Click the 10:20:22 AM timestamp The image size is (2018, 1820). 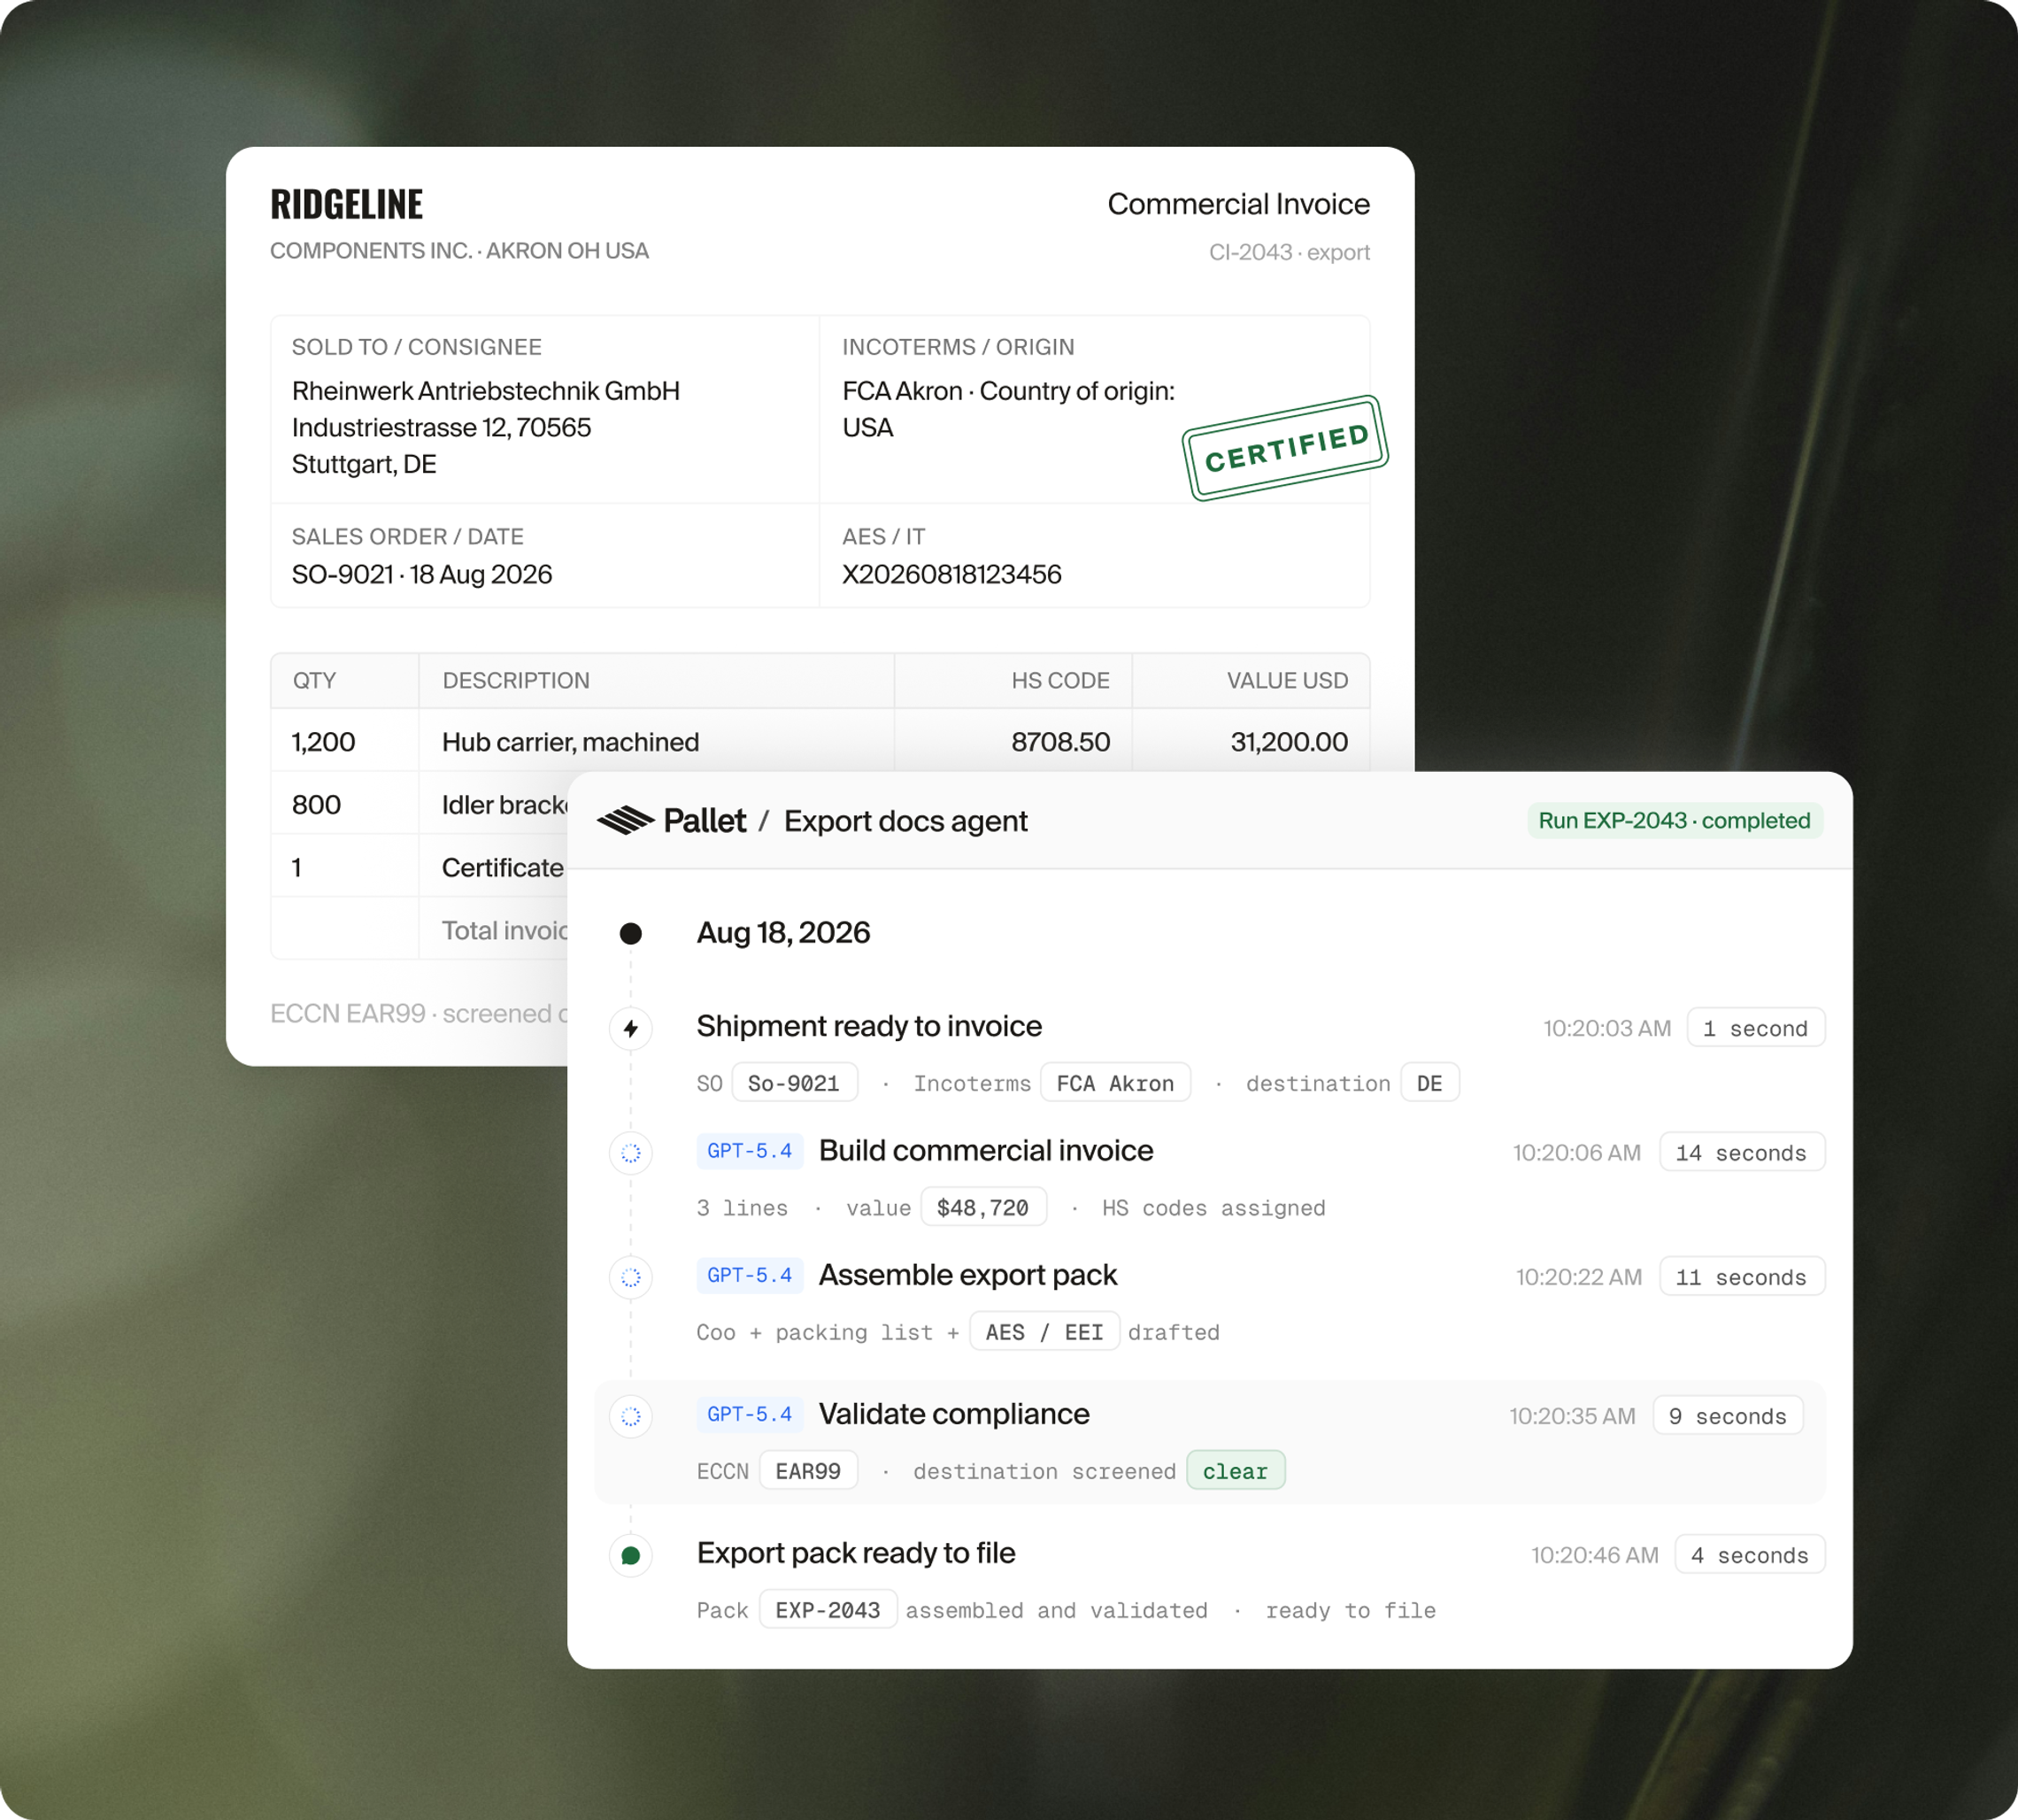[x=1579, y=1277]
